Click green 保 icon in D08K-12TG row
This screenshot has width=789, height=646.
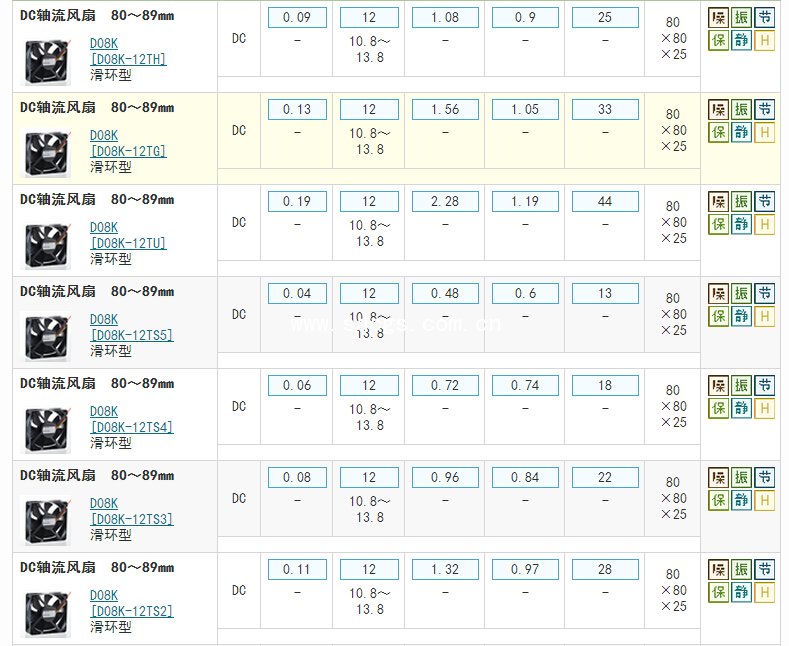[x=718, y=132]
